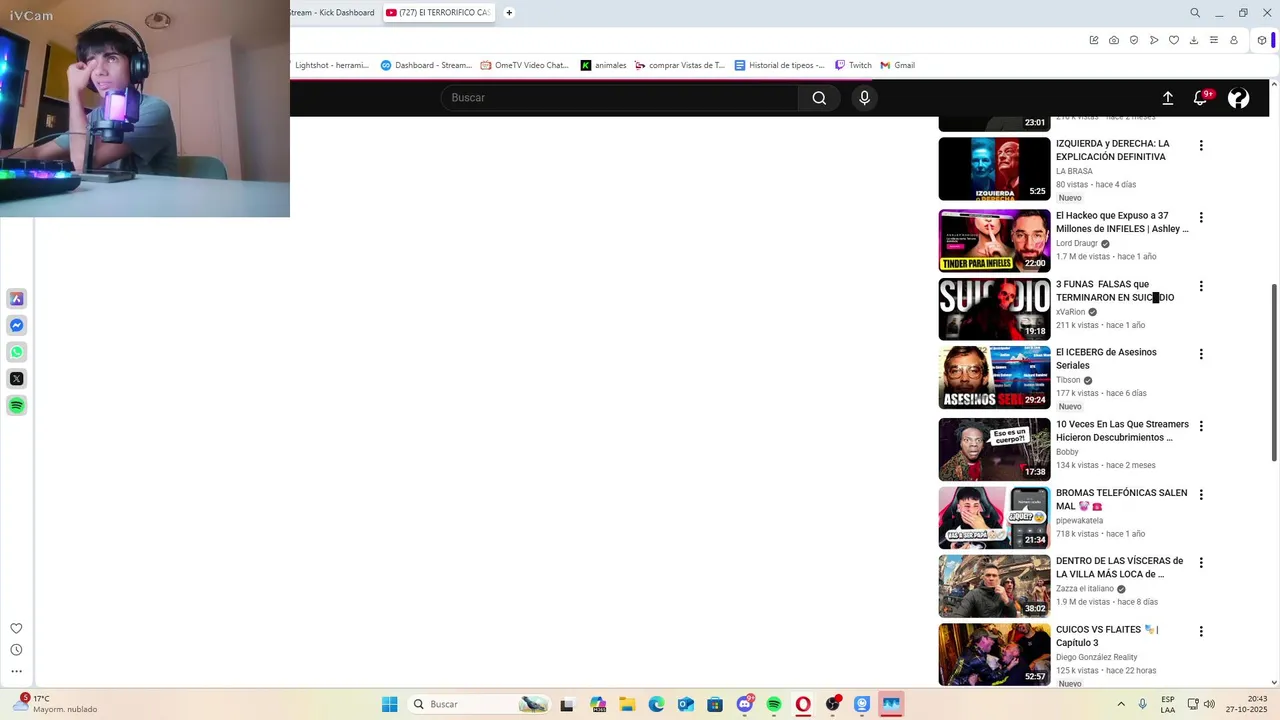Click El ICEBERG de Asesinos thumbnail
This screenshot has height=720, width=1280.
(994, 378)
